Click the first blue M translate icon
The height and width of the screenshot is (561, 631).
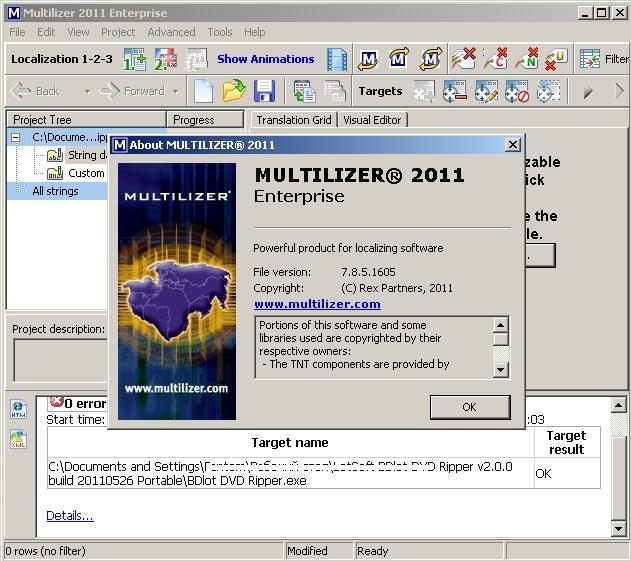pos(368,59)
